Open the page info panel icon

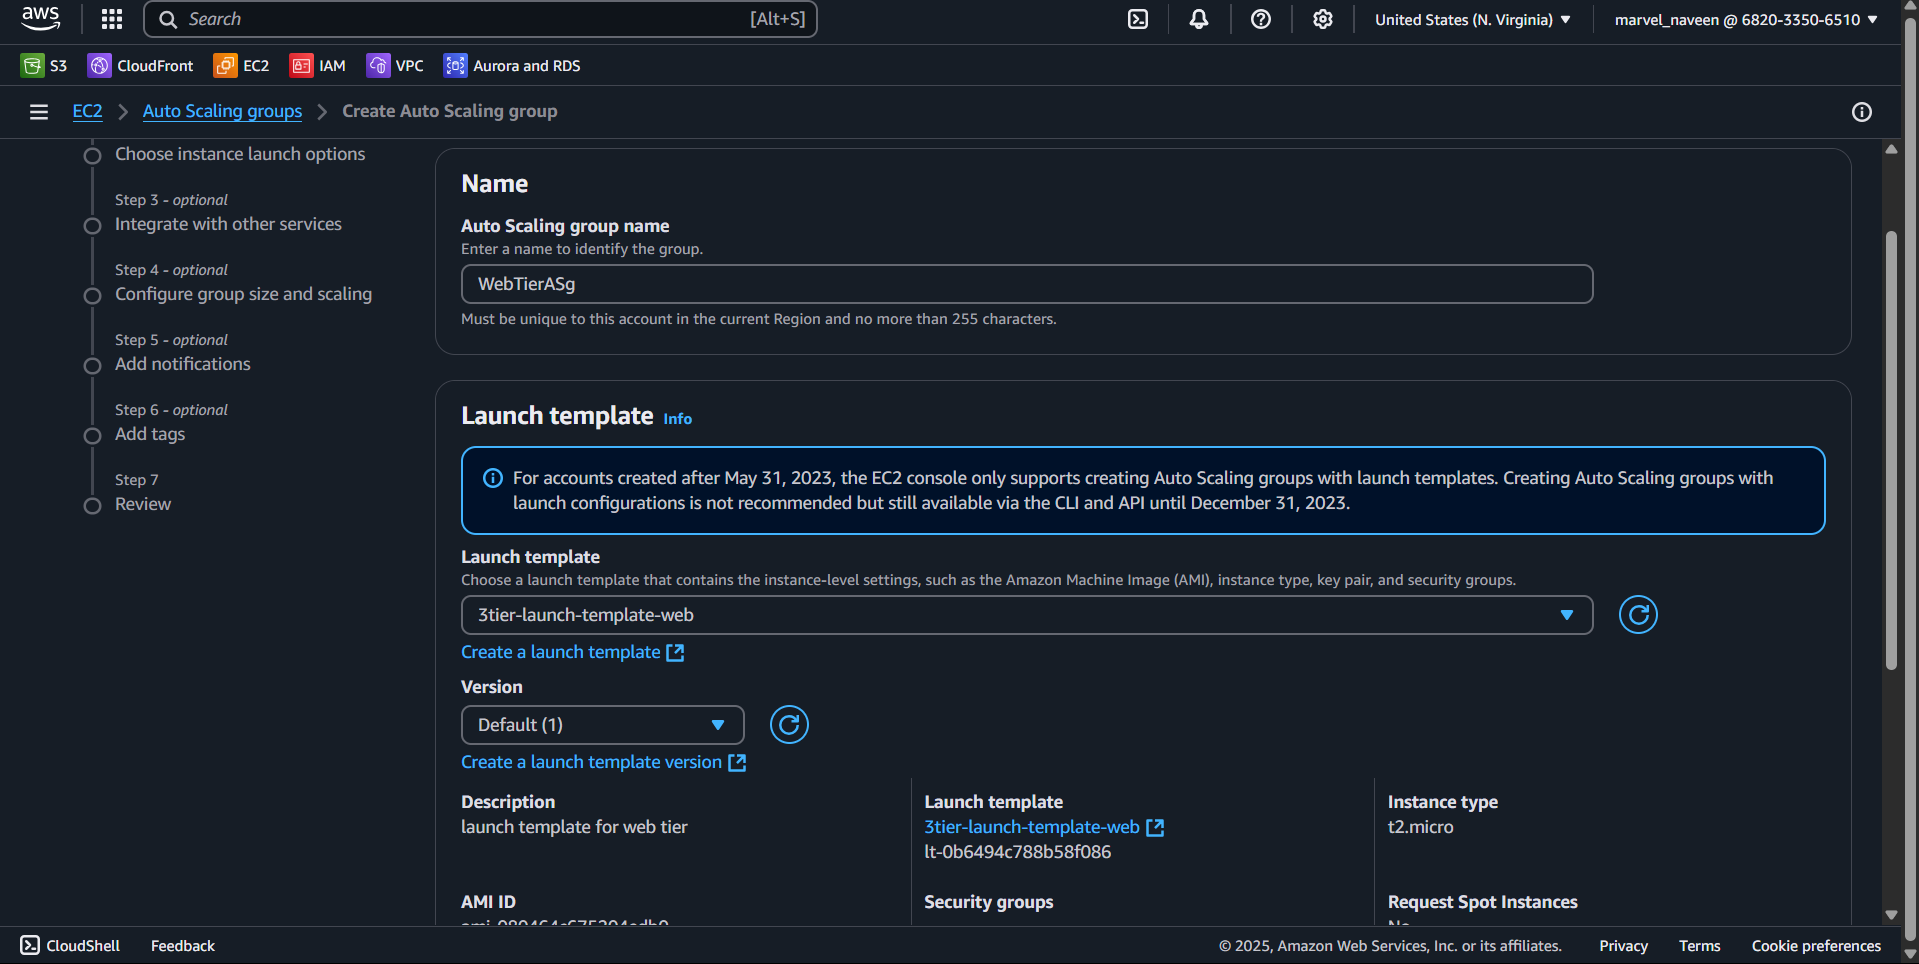(x=1862, y=112)
